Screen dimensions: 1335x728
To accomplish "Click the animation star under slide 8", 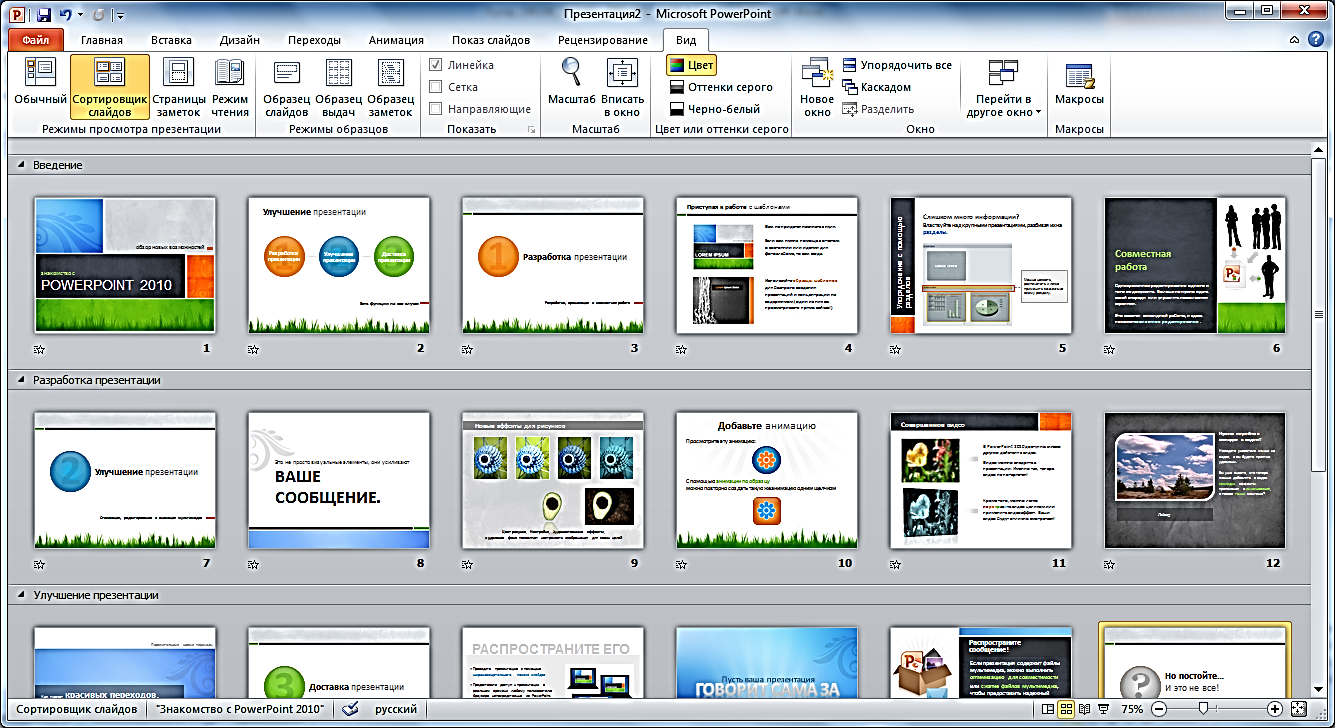I will click(254, 564).
